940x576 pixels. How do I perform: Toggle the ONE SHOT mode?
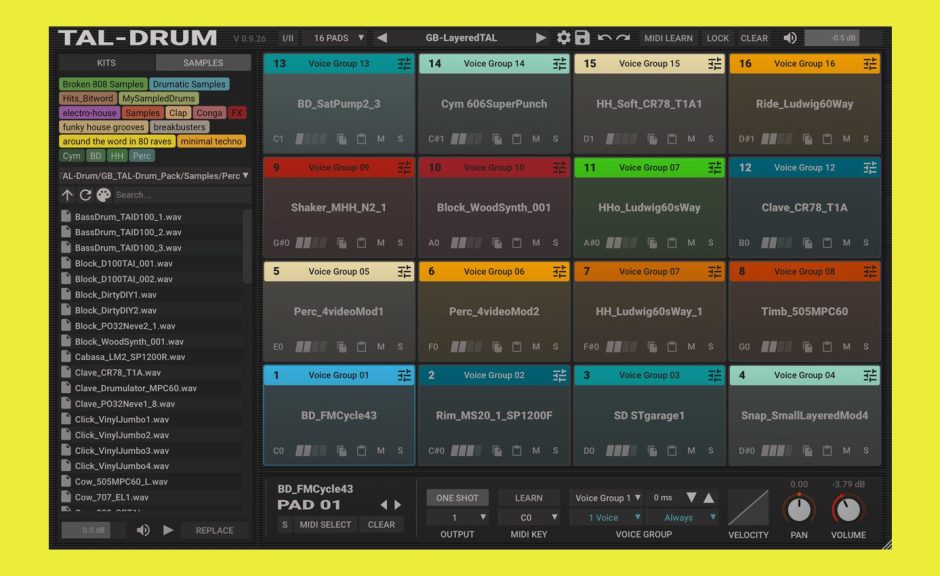pyautogui.click(x=458, y=498)
